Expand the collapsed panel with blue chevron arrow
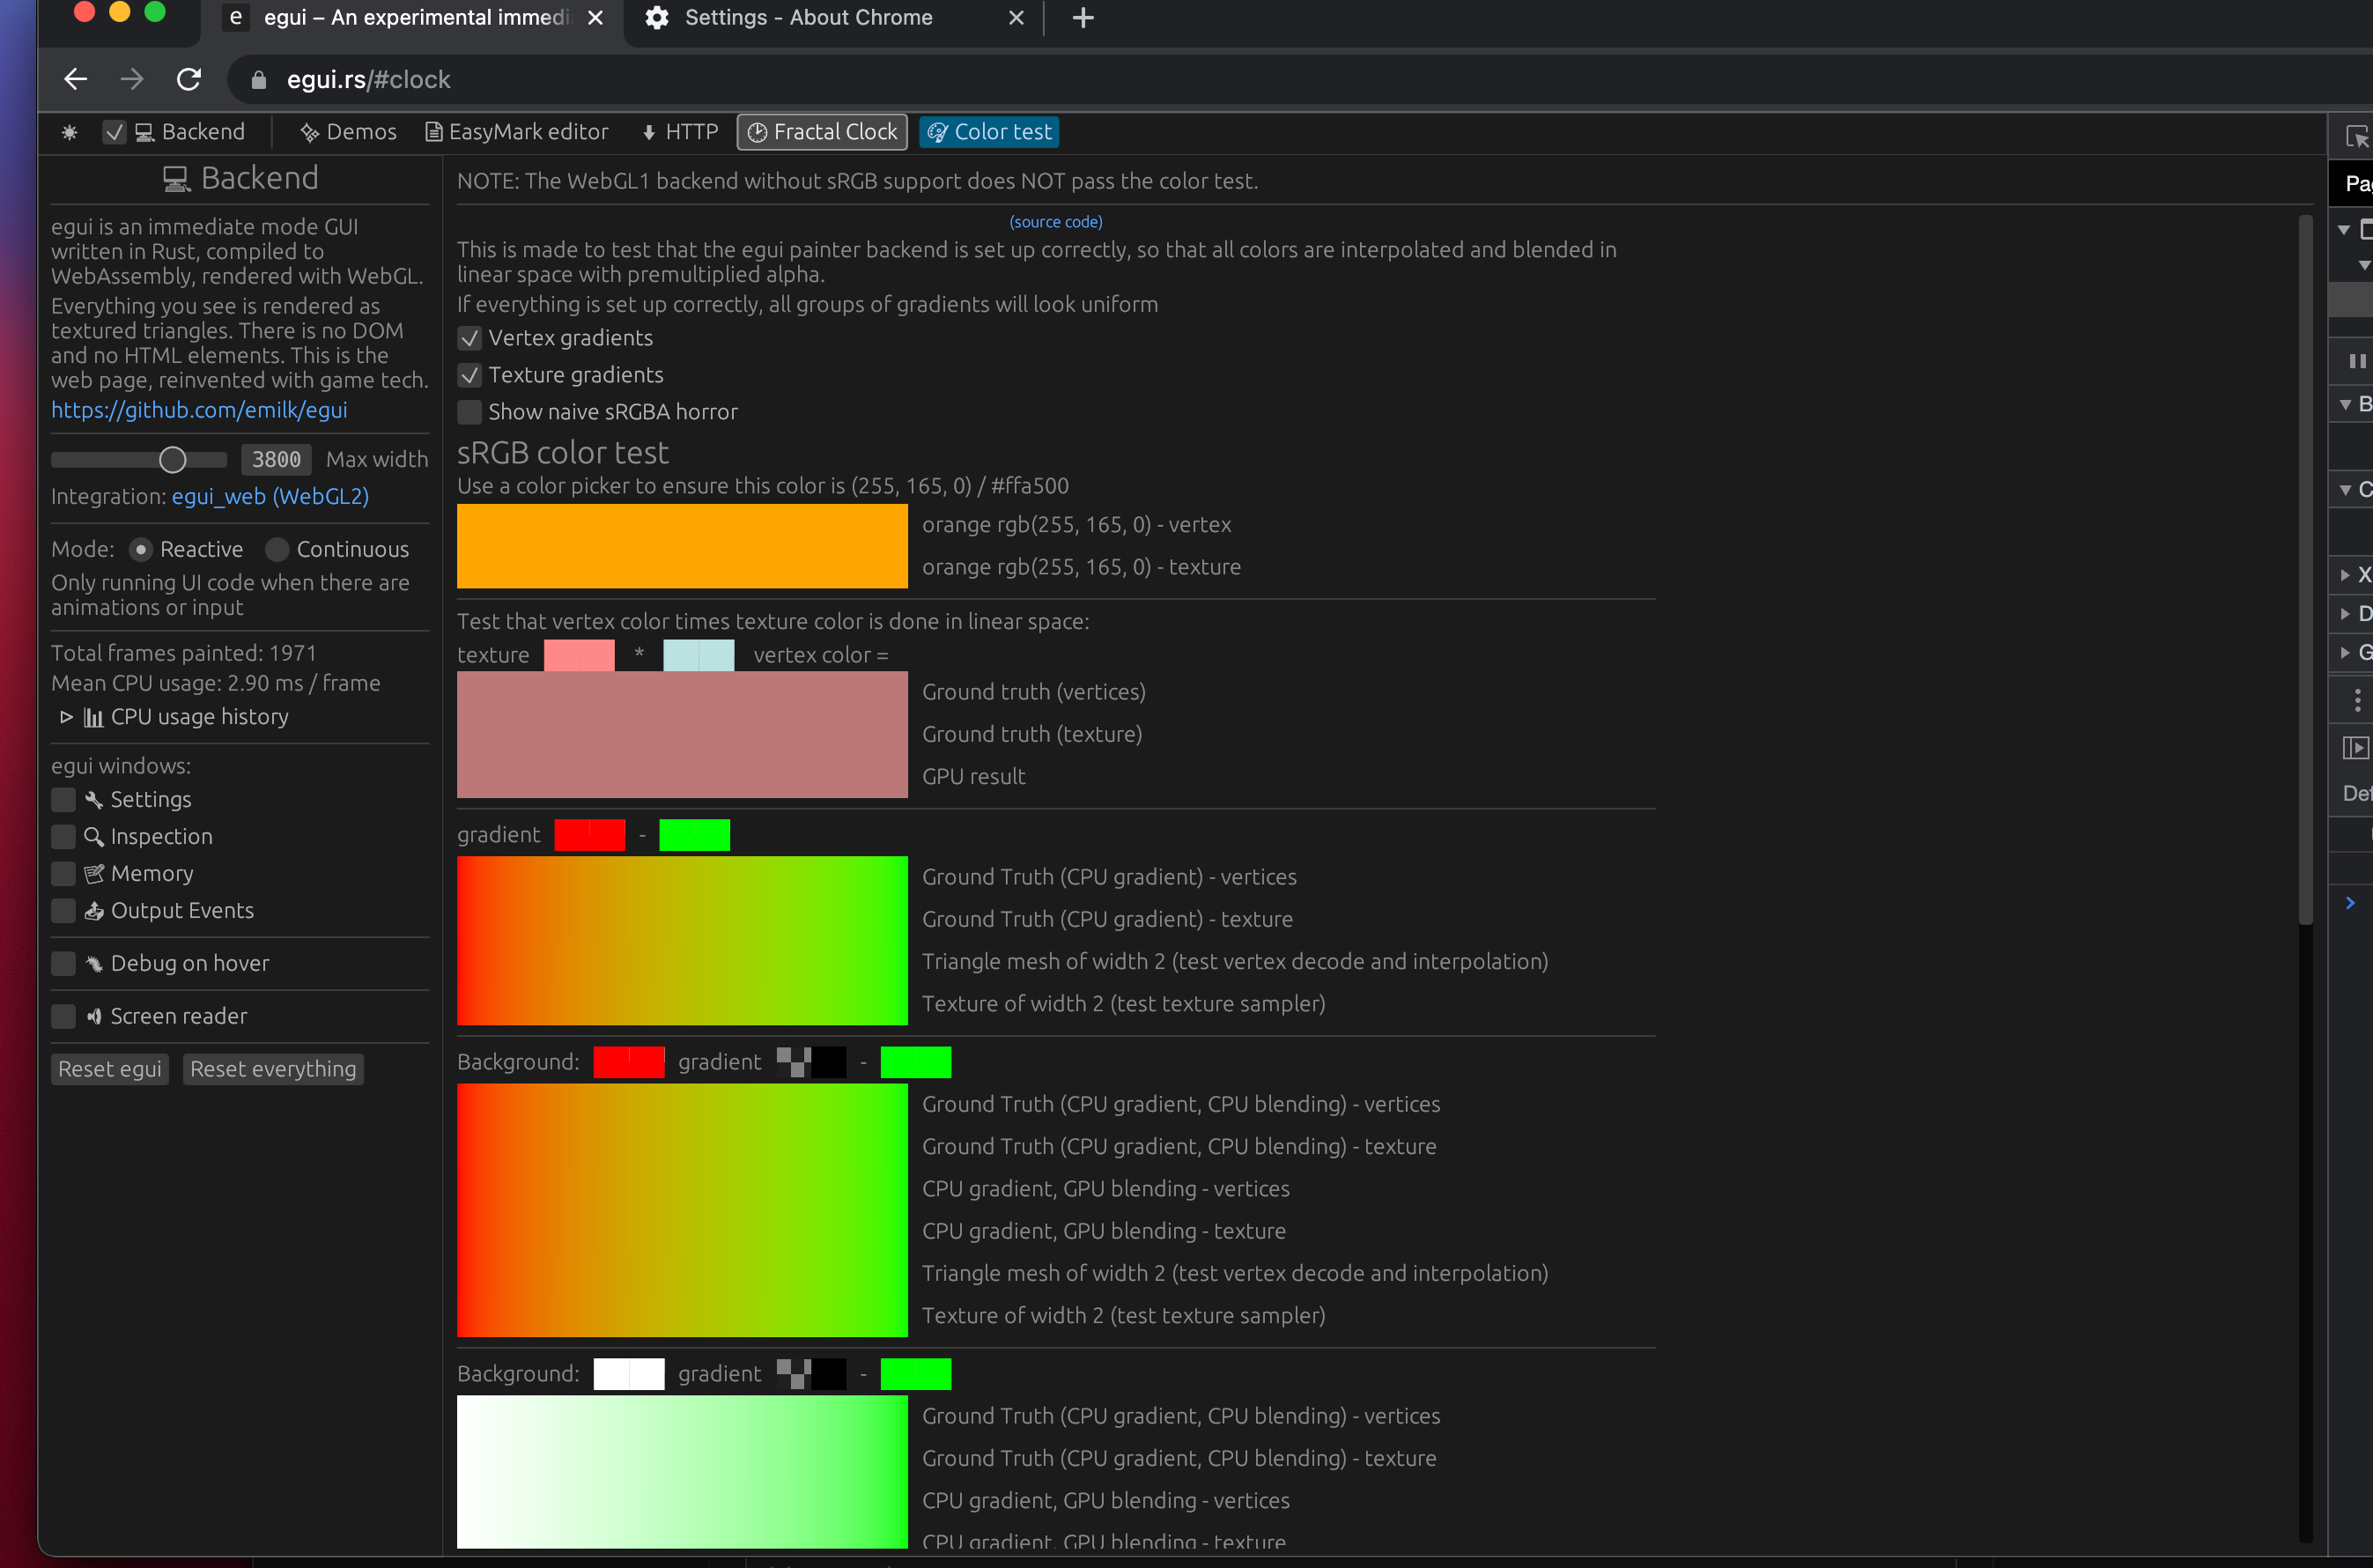2373x1568 pixels. click(2350, 903)
